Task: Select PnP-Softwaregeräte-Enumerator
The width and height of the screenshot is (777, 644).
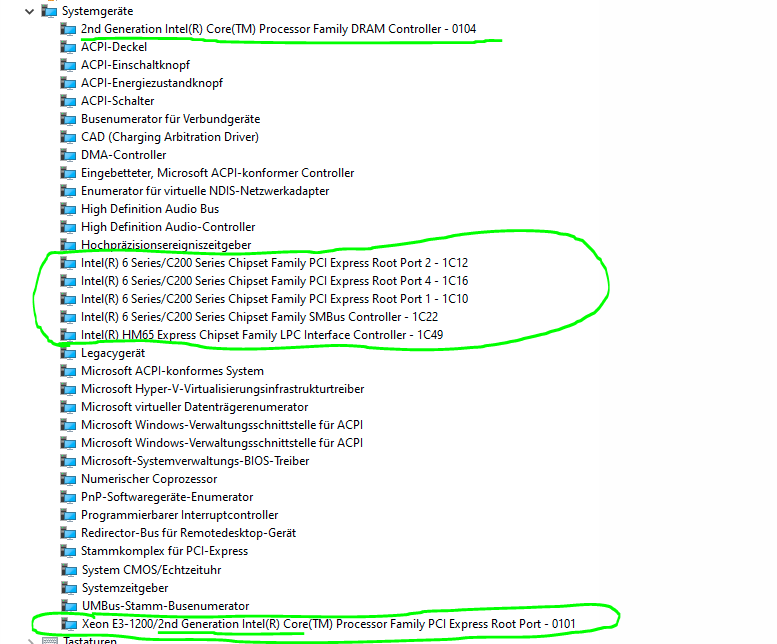Action: click(167, 497)
